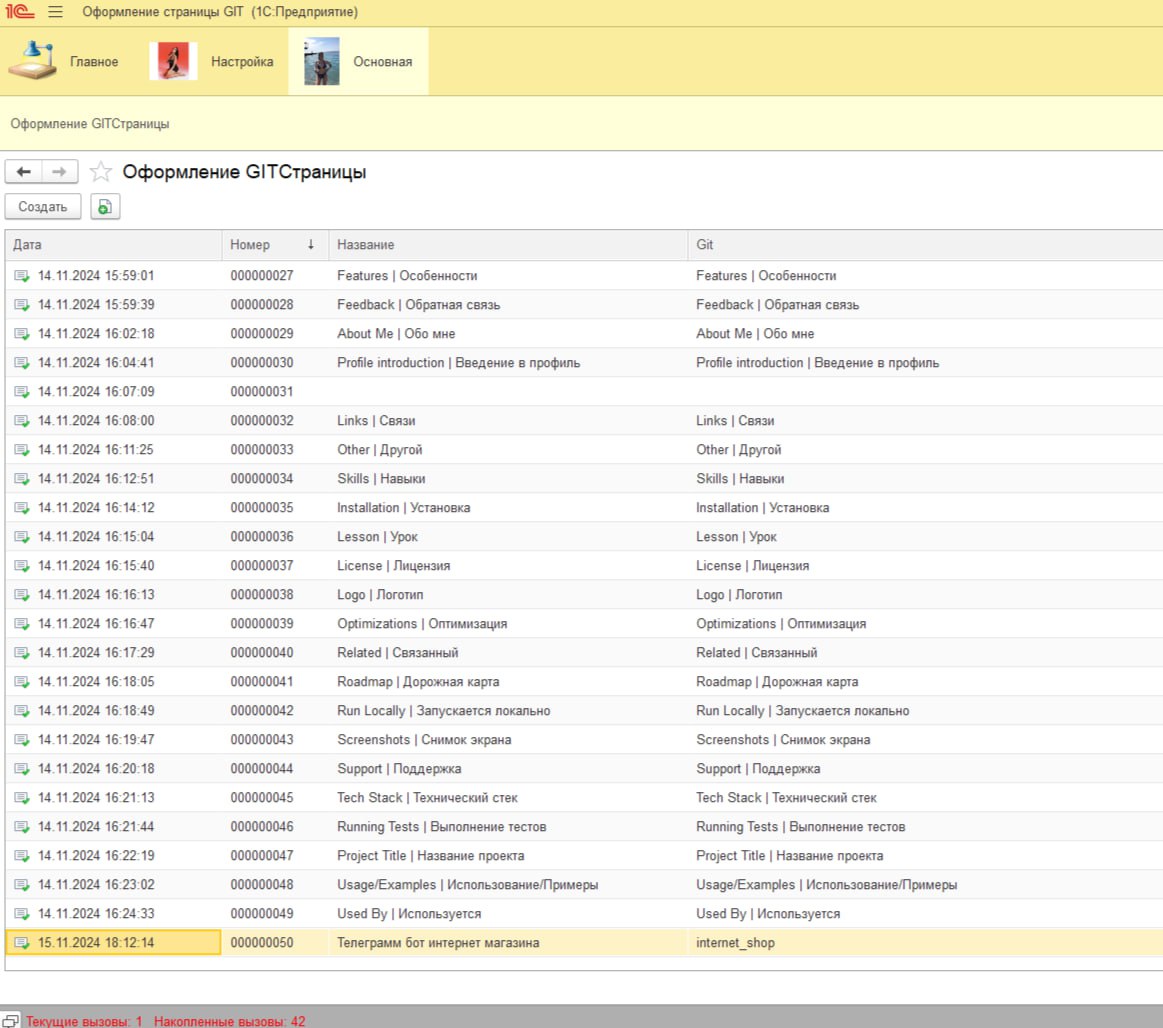Image resolution: width=1163 pixels, height=1028 pixels.
Task: Click create-by-copy icon next to Создать
Action: click(x=105, y=207)
